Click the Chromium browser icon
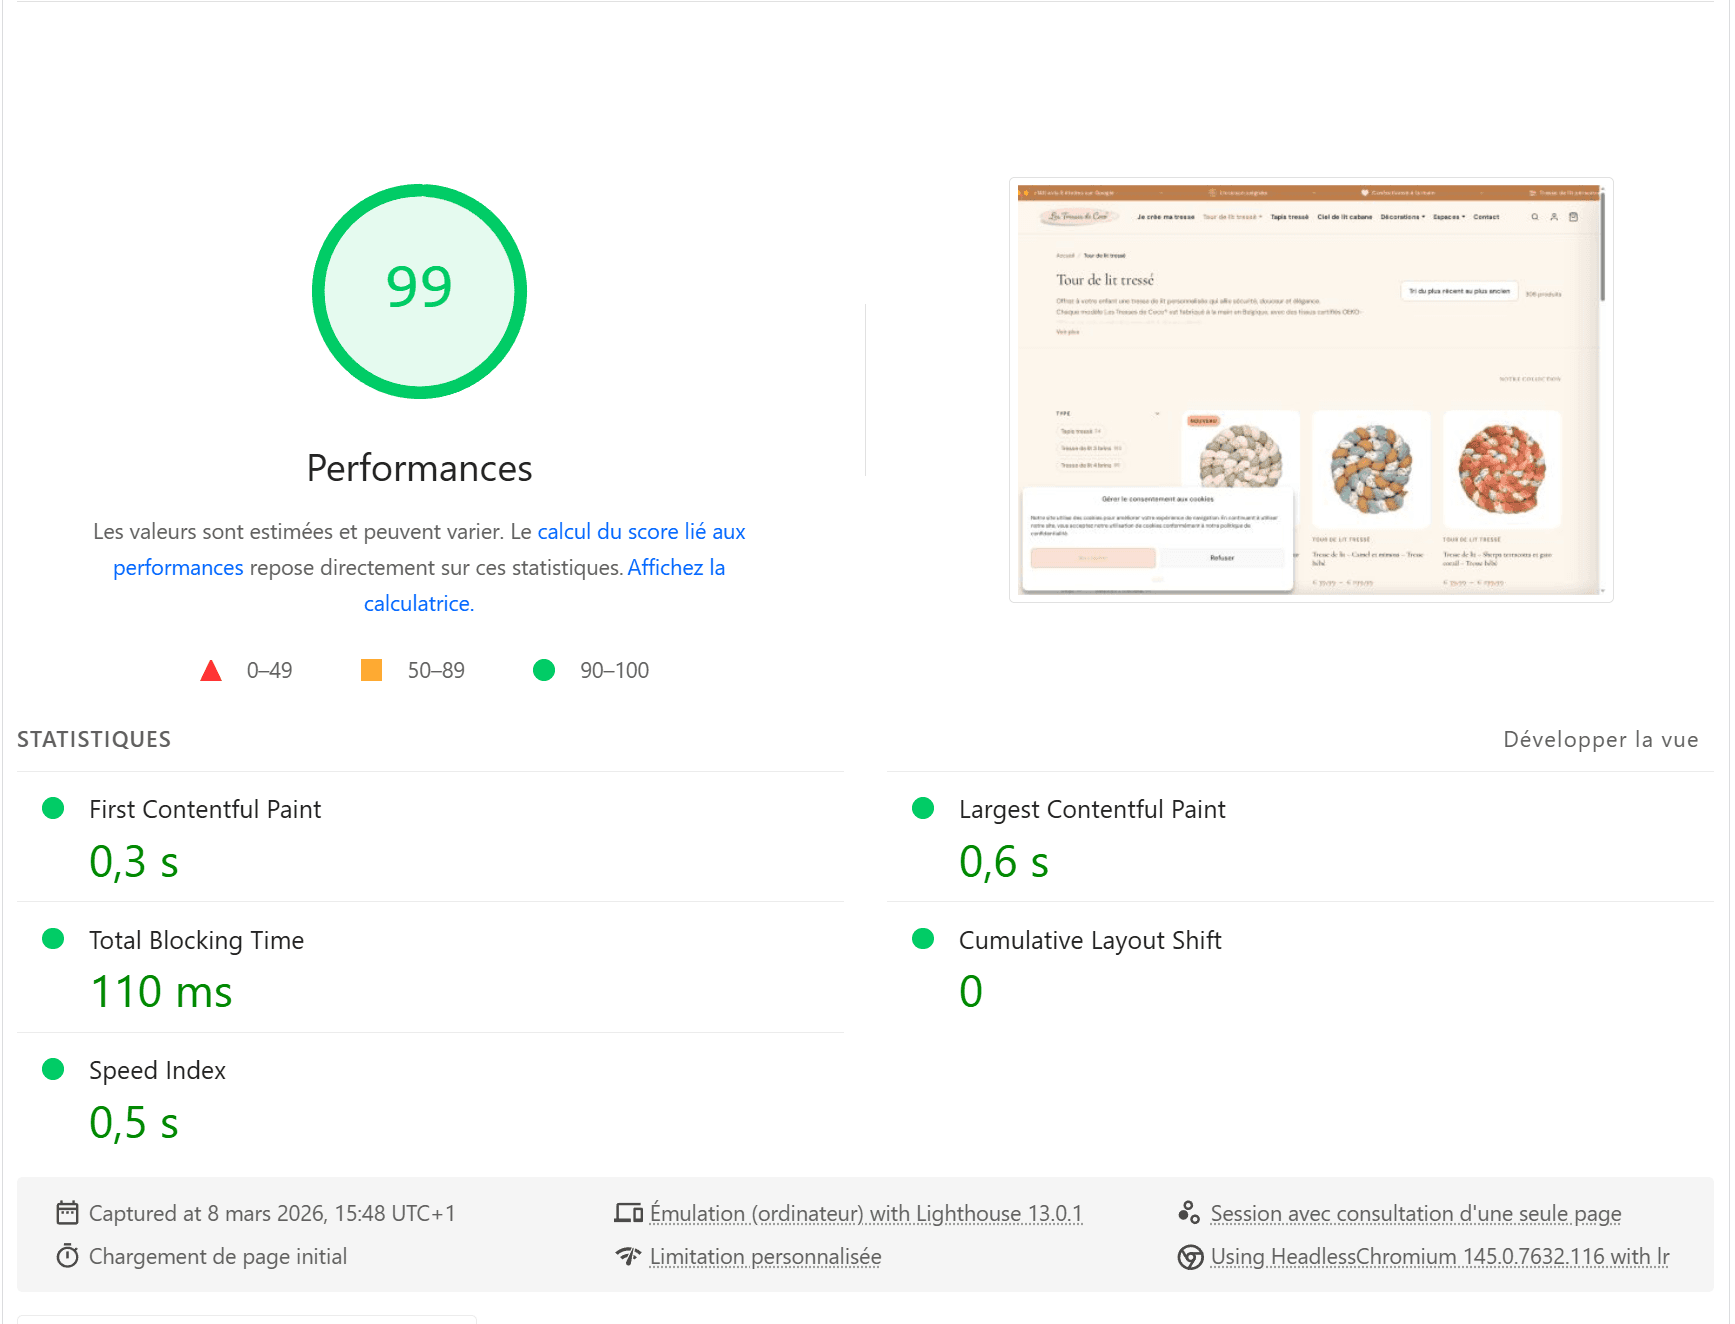Image resolution: width=1735 pixels, height=1324 pixels. (1190, 1257)
